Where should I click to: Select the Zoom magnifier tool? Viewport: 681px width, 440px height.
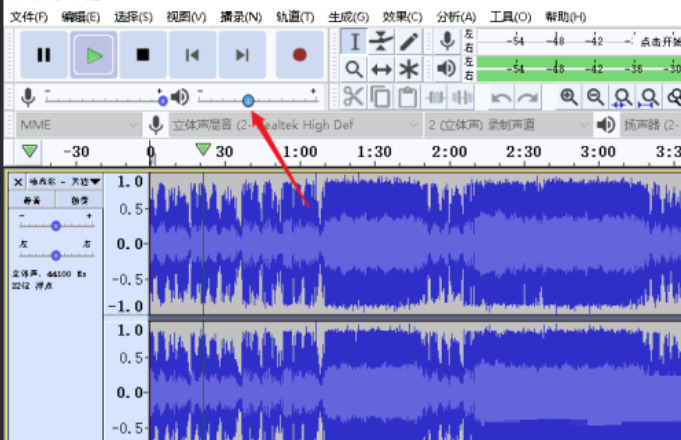[354, 69]
